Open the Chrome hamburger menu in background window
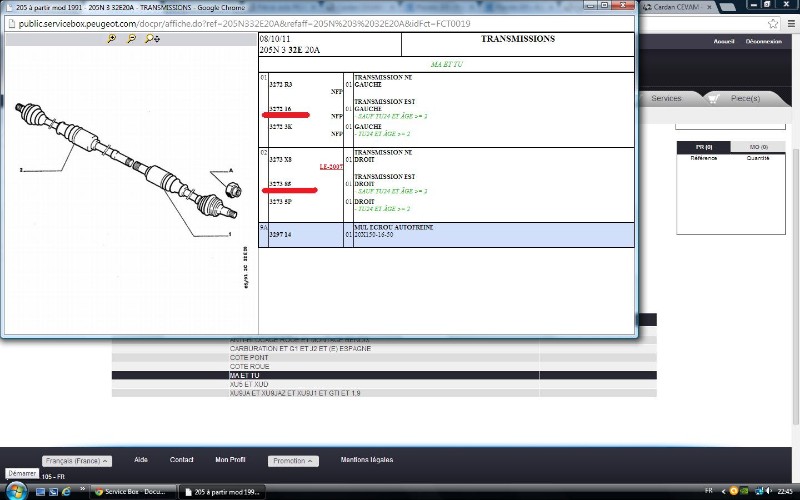800x500 pixels. coord(791,23)
